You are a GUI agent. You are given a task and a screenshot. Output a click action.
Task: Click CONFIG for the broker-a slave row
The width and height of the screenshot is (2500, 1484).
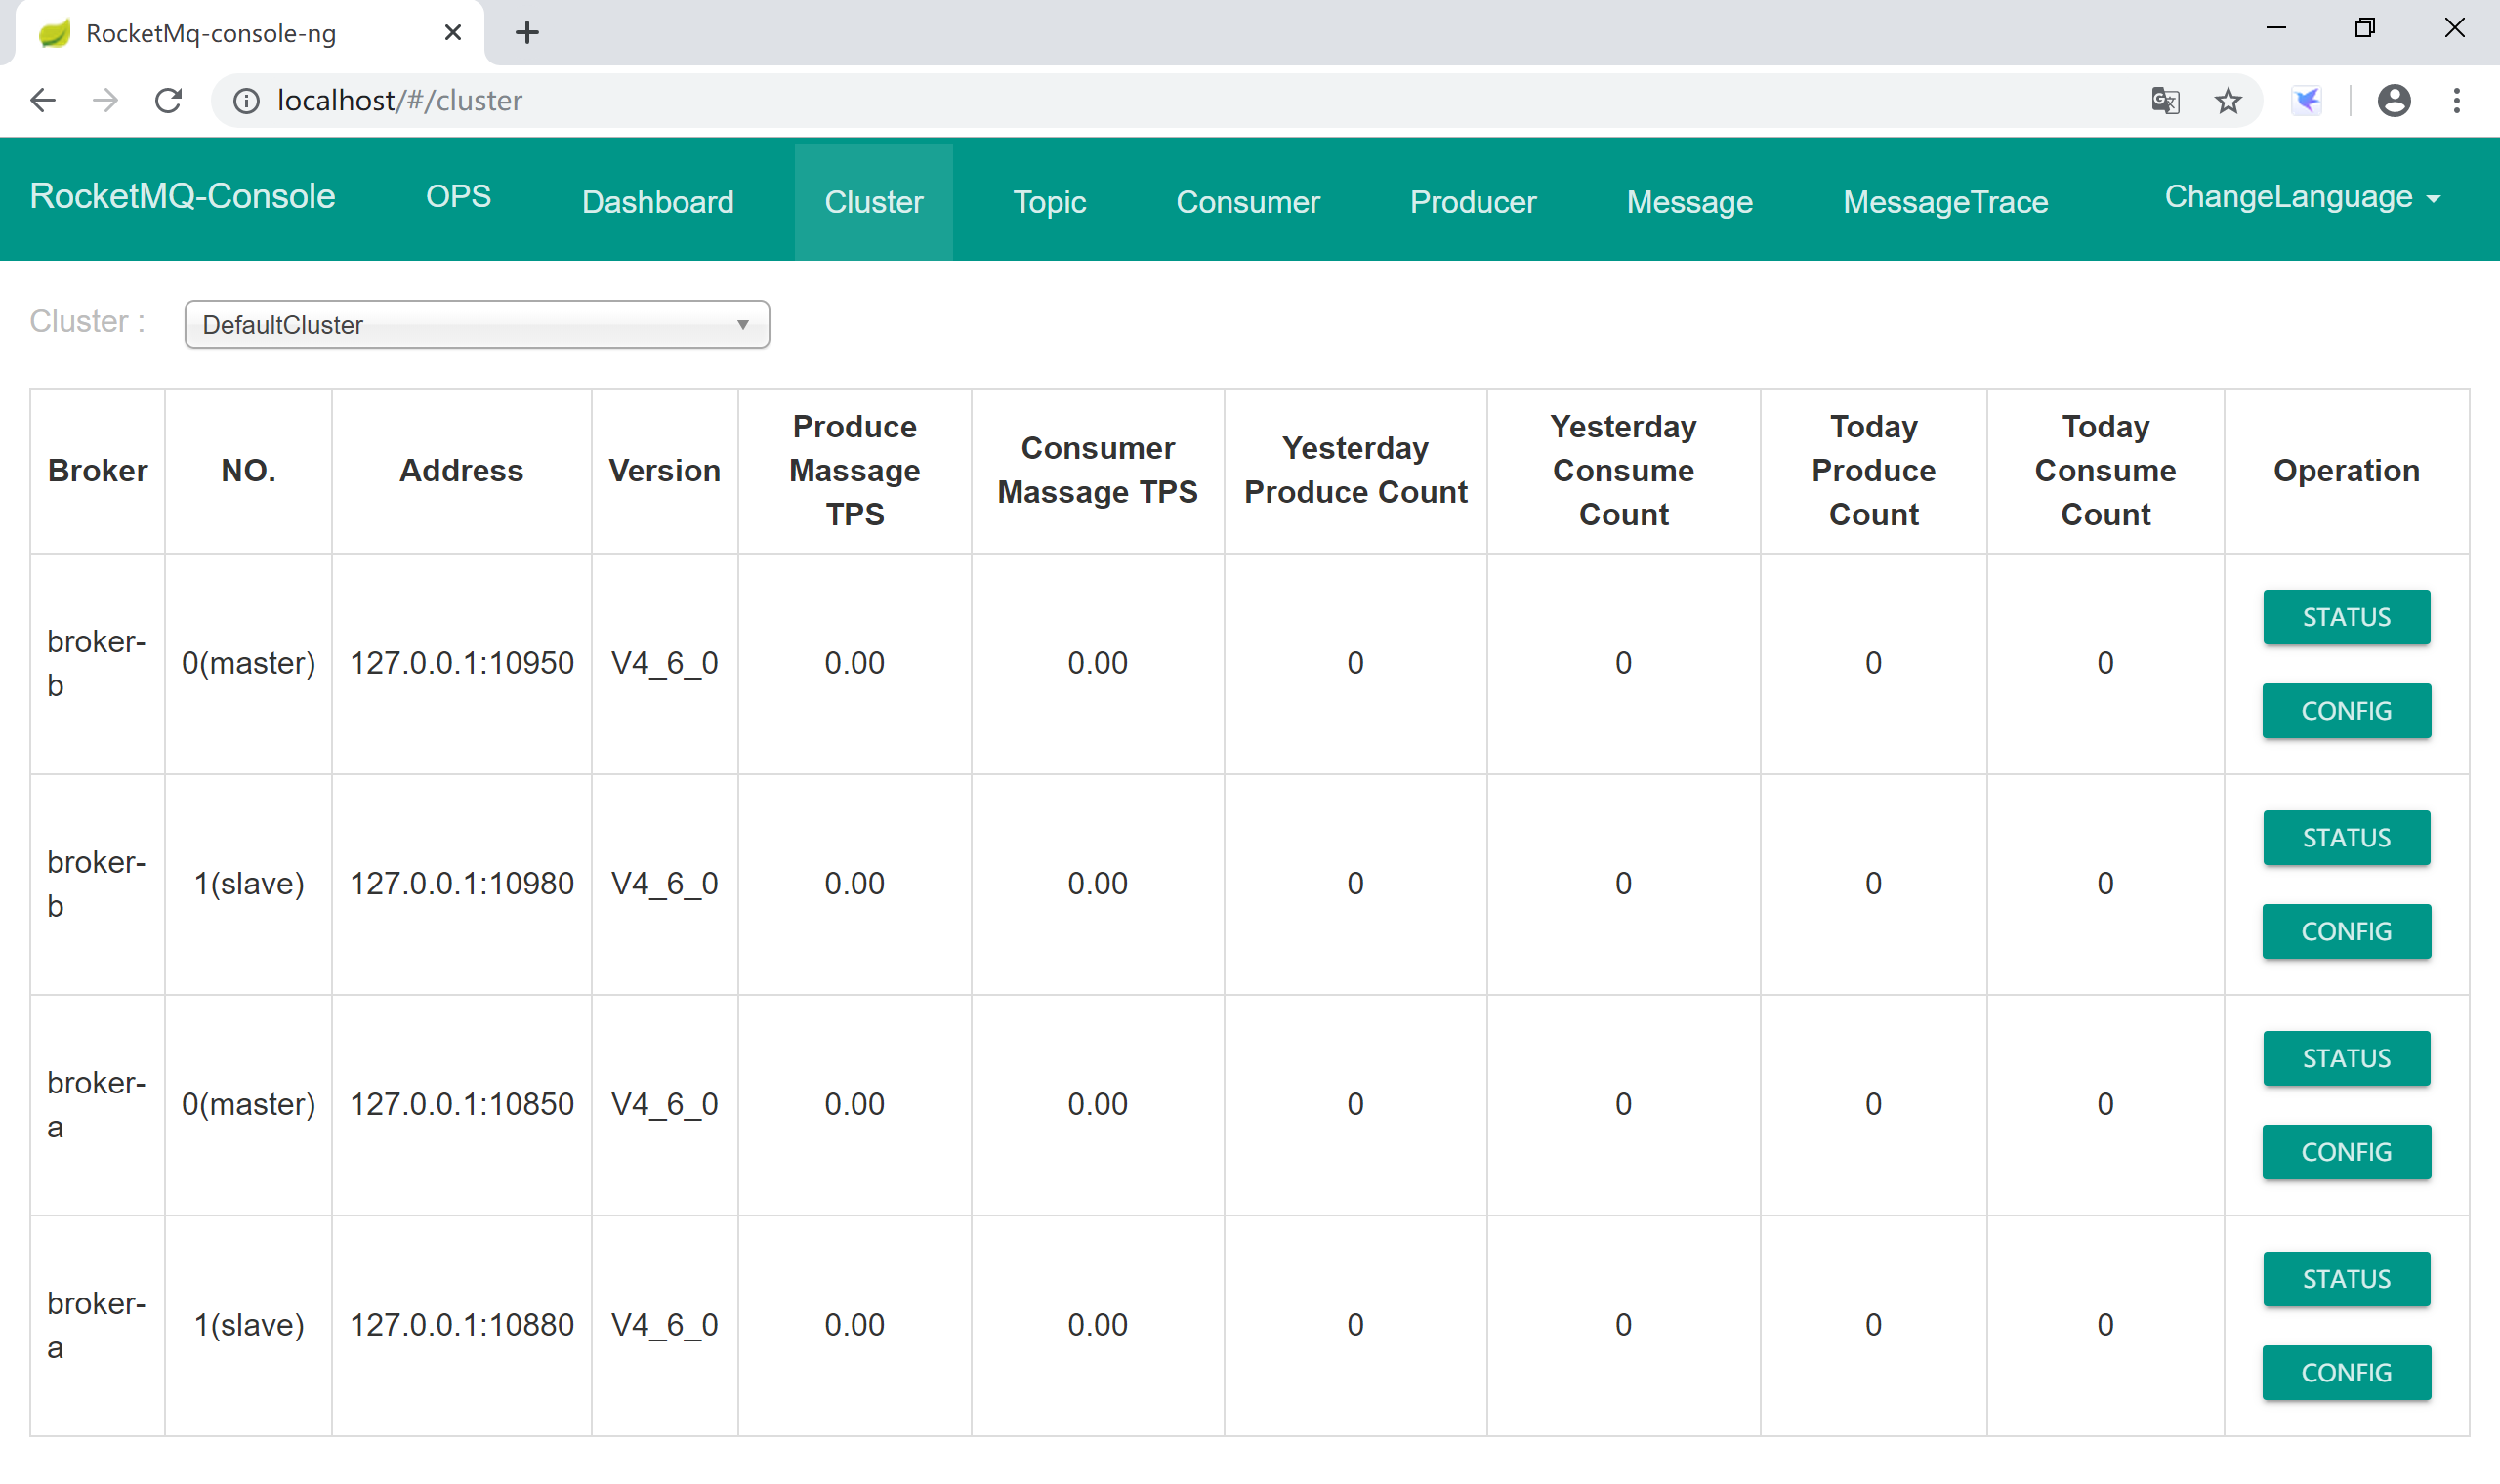(x=2345, y=1372)
